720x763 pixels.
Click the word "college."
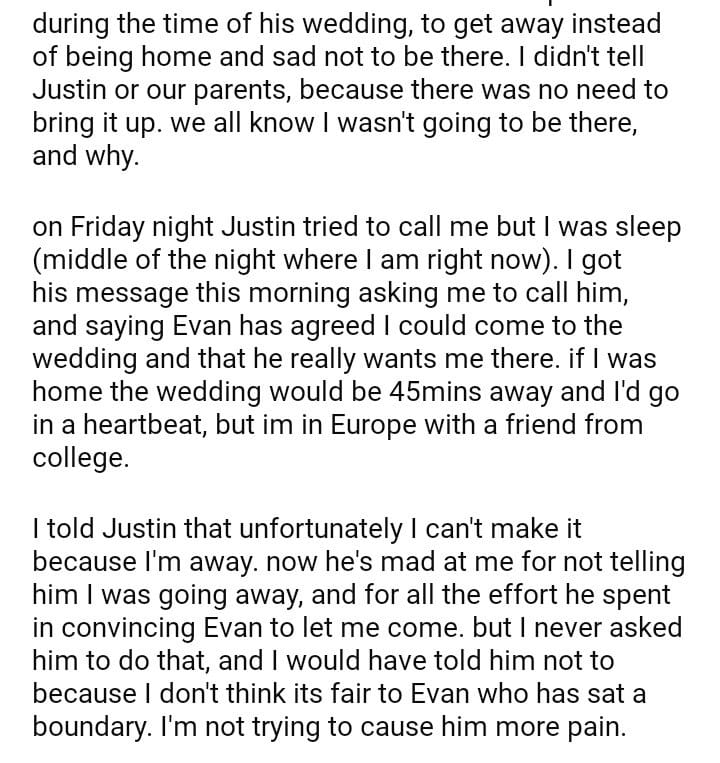coord(81,457)
